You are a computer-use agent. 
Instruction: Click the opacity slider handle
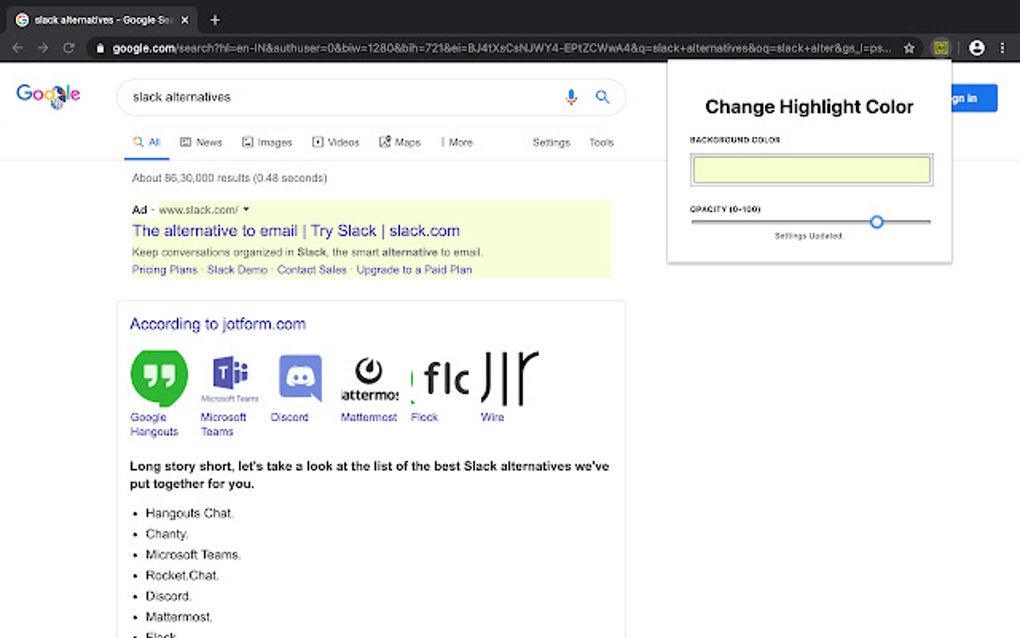[x=877, y=222]
